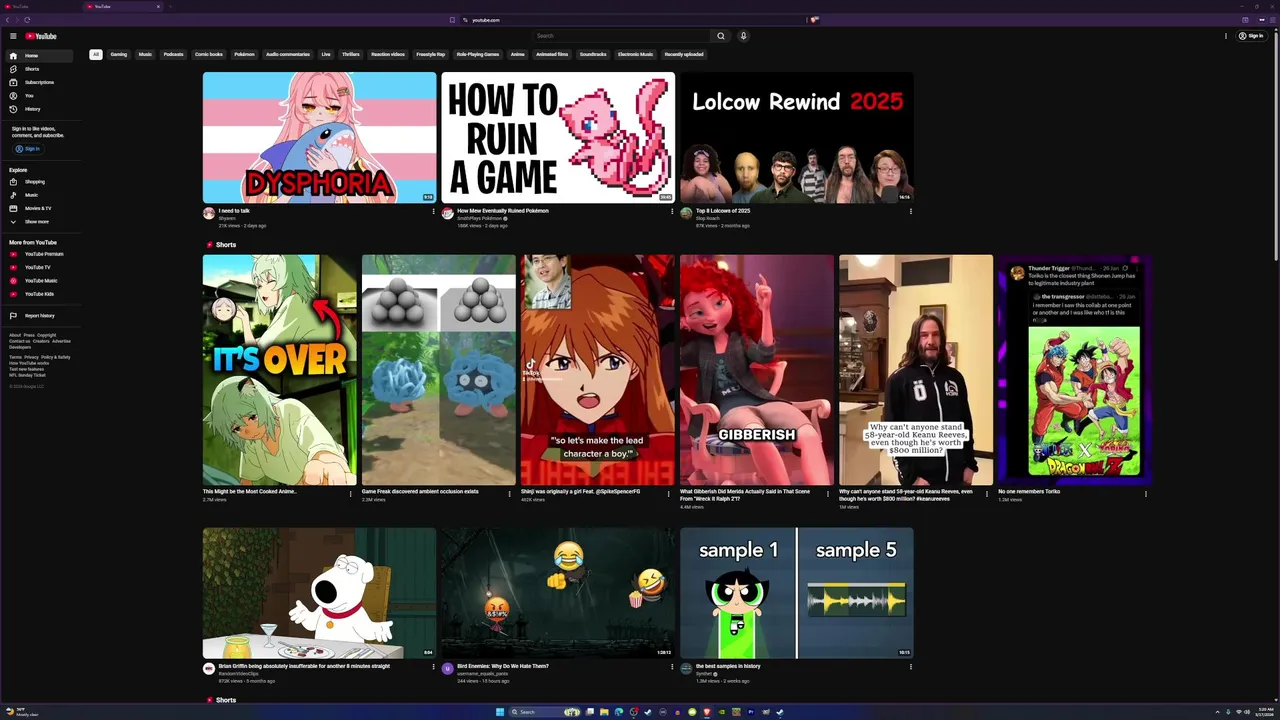The image size is (1280, 720).
Task: Reload the page in browser toolbar
Action: (x=27, y=20)
